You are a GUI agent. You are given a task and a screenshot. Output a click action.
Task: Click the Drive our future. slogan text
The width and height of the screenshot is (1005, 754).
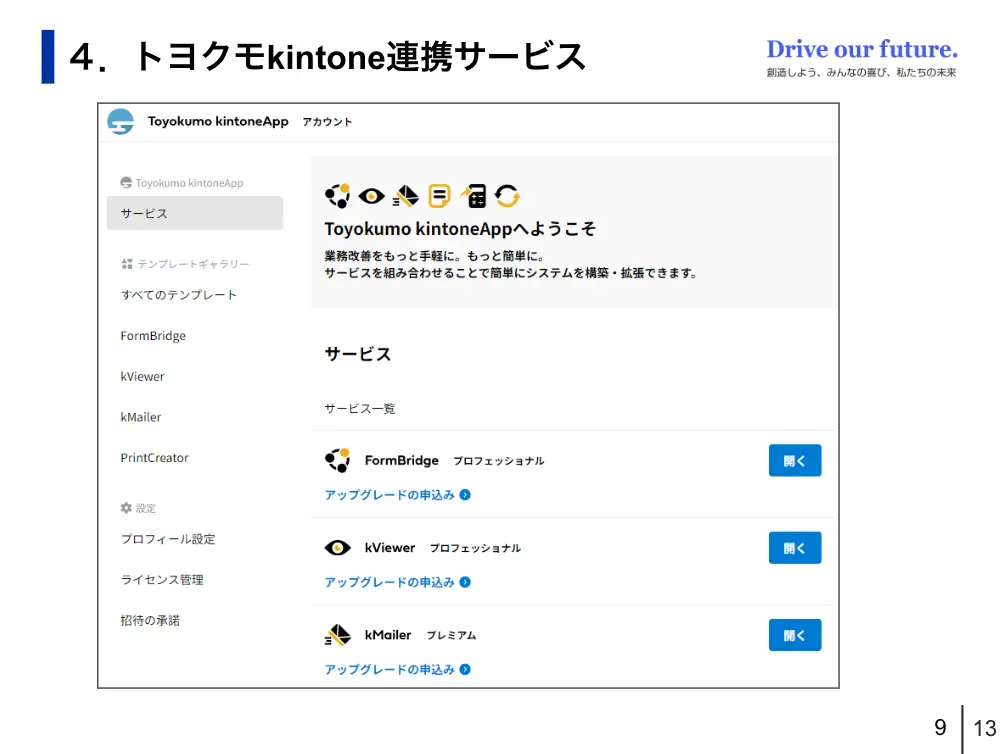tap(862, 49)
